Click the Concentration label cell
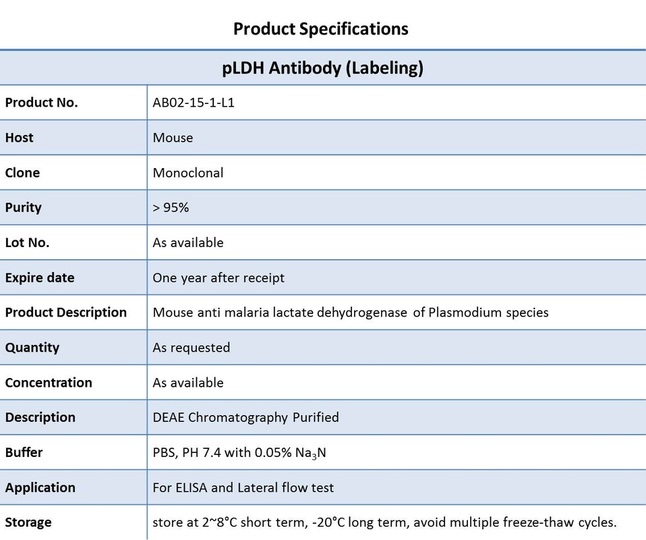This screenshot has width=646, height=540. point(73,383)
